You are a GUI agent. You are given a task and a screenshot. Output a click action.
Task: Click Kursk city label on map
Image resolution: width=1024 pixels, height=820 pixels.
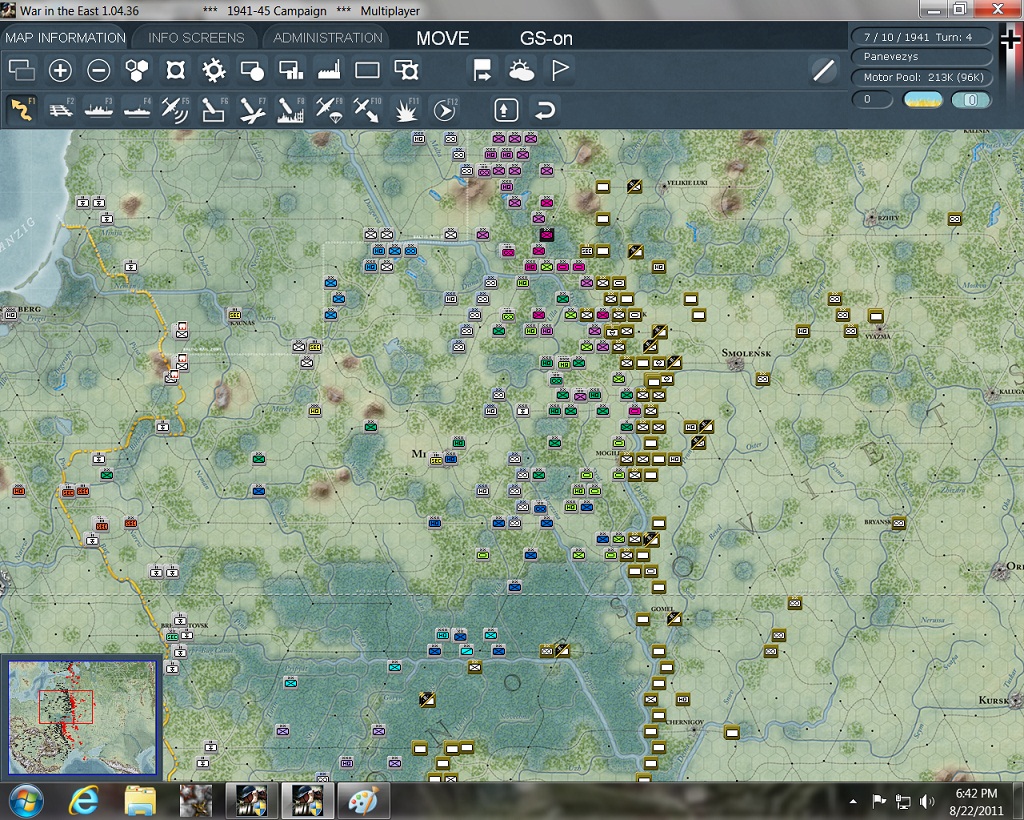pos(993,700)
